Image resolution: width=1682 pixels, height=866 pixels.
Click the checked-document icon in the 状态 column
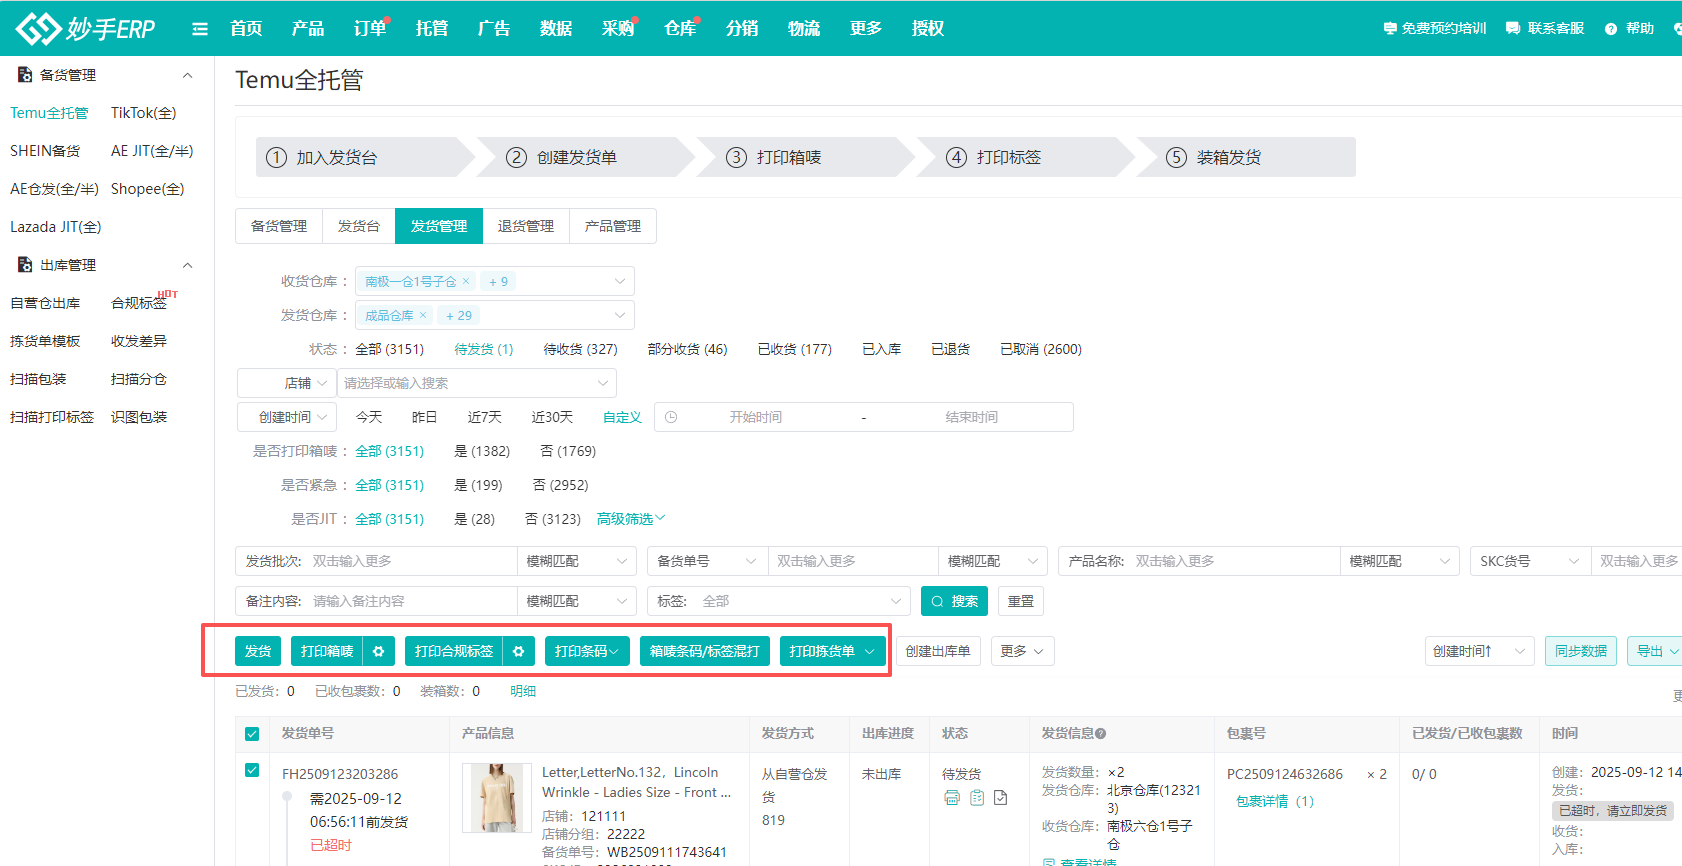click(1001, 797)
